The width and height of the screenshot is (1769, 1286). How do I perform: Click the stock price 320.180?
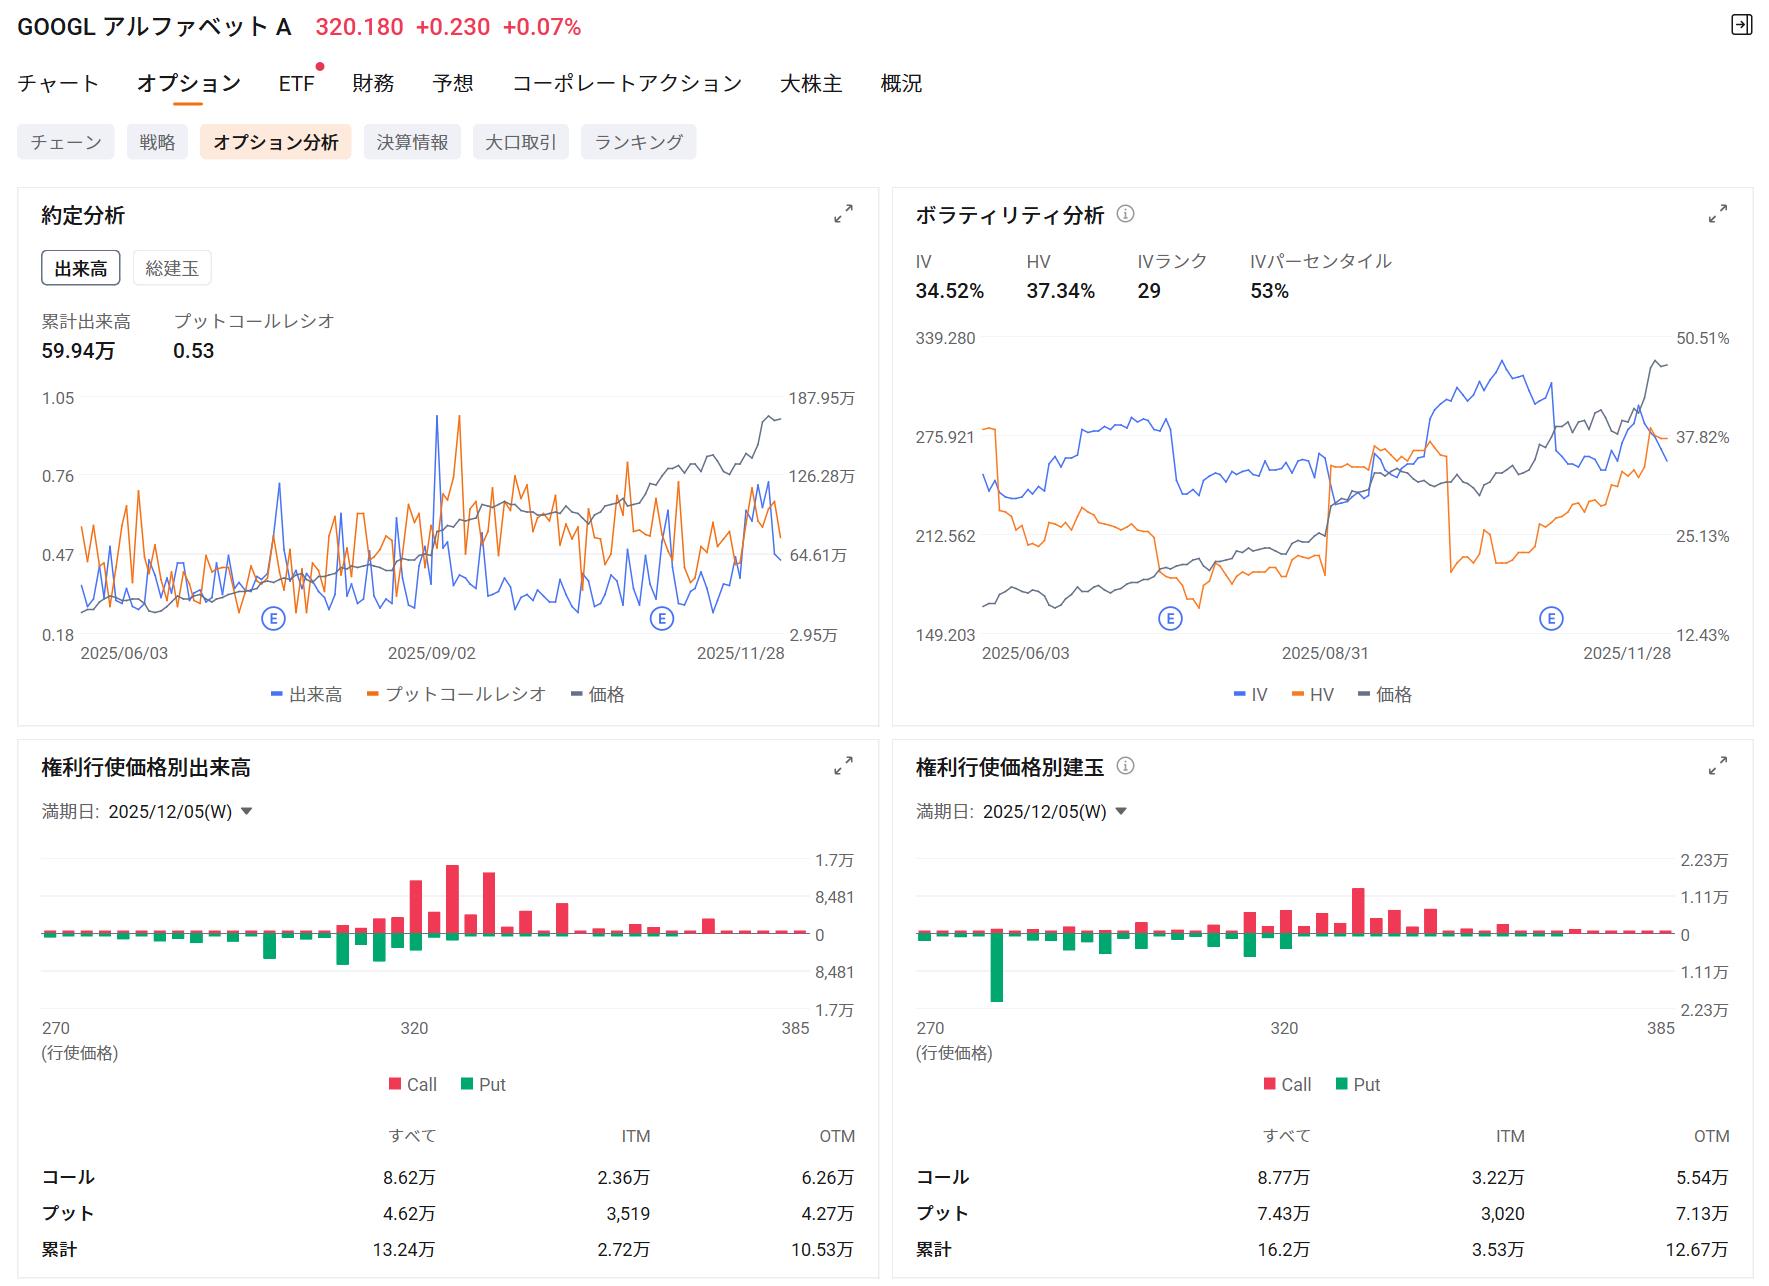[x=359, y=27]
